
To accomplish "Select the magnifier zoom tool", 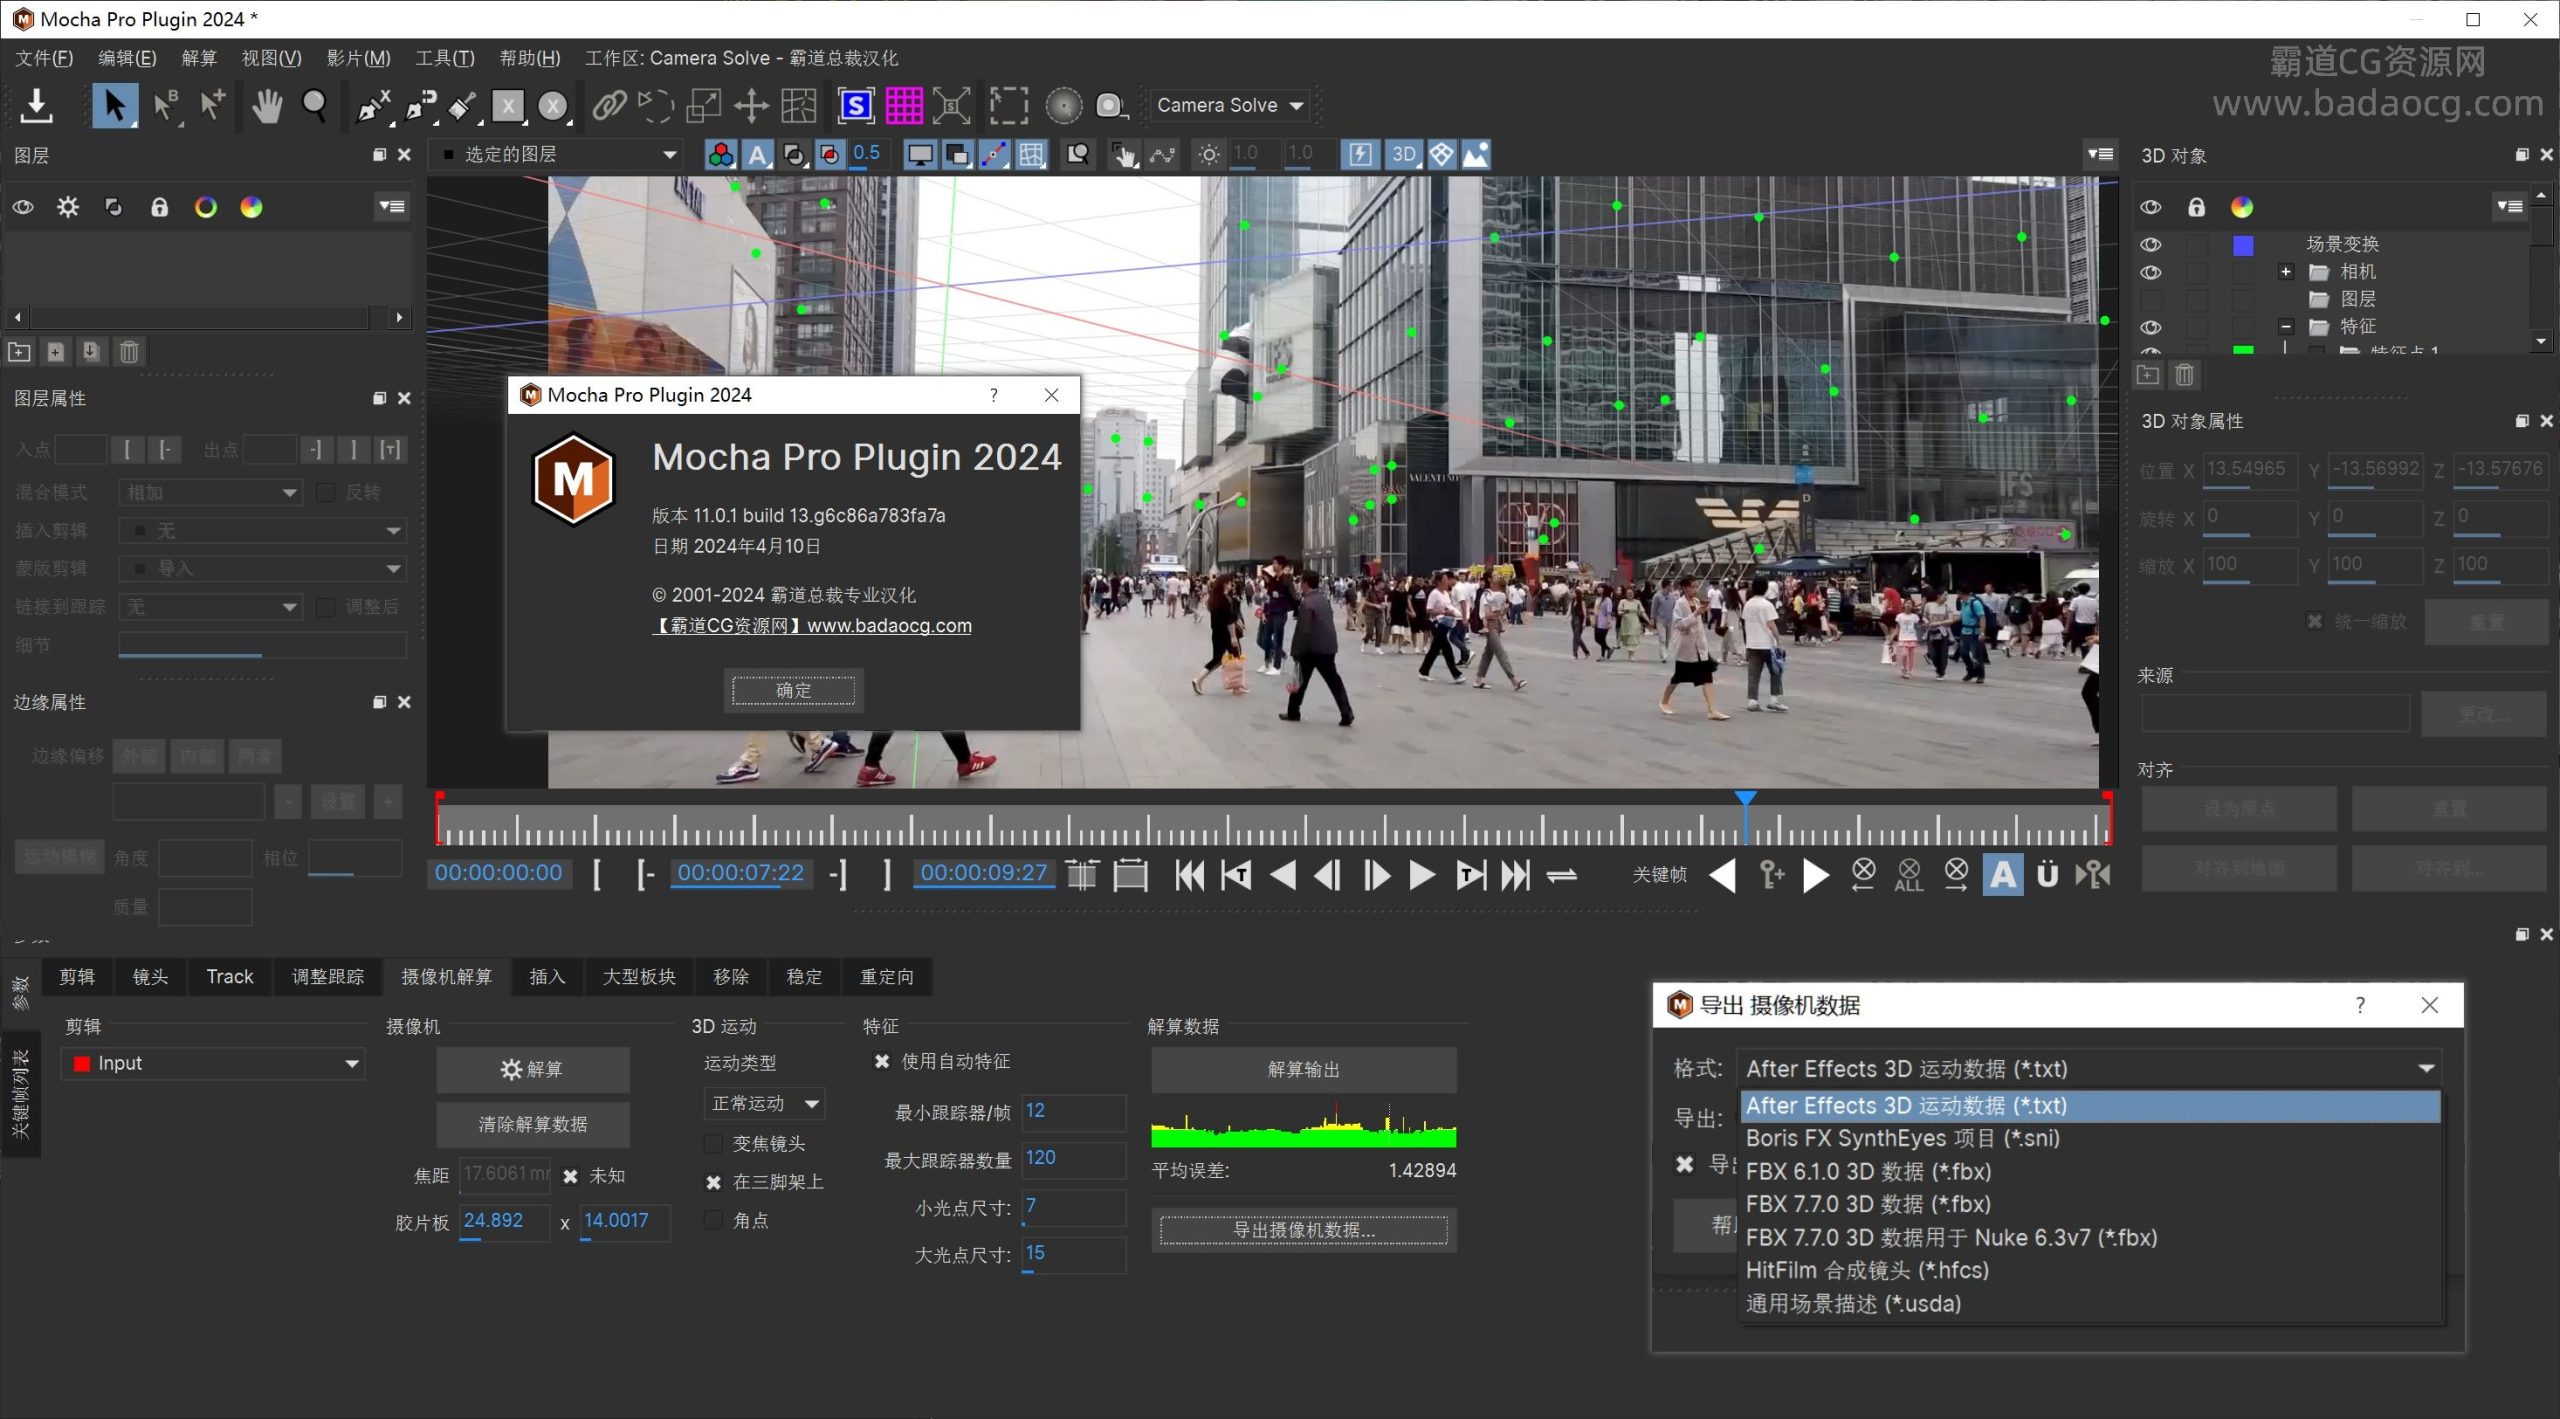I will (x=315, y=105).
